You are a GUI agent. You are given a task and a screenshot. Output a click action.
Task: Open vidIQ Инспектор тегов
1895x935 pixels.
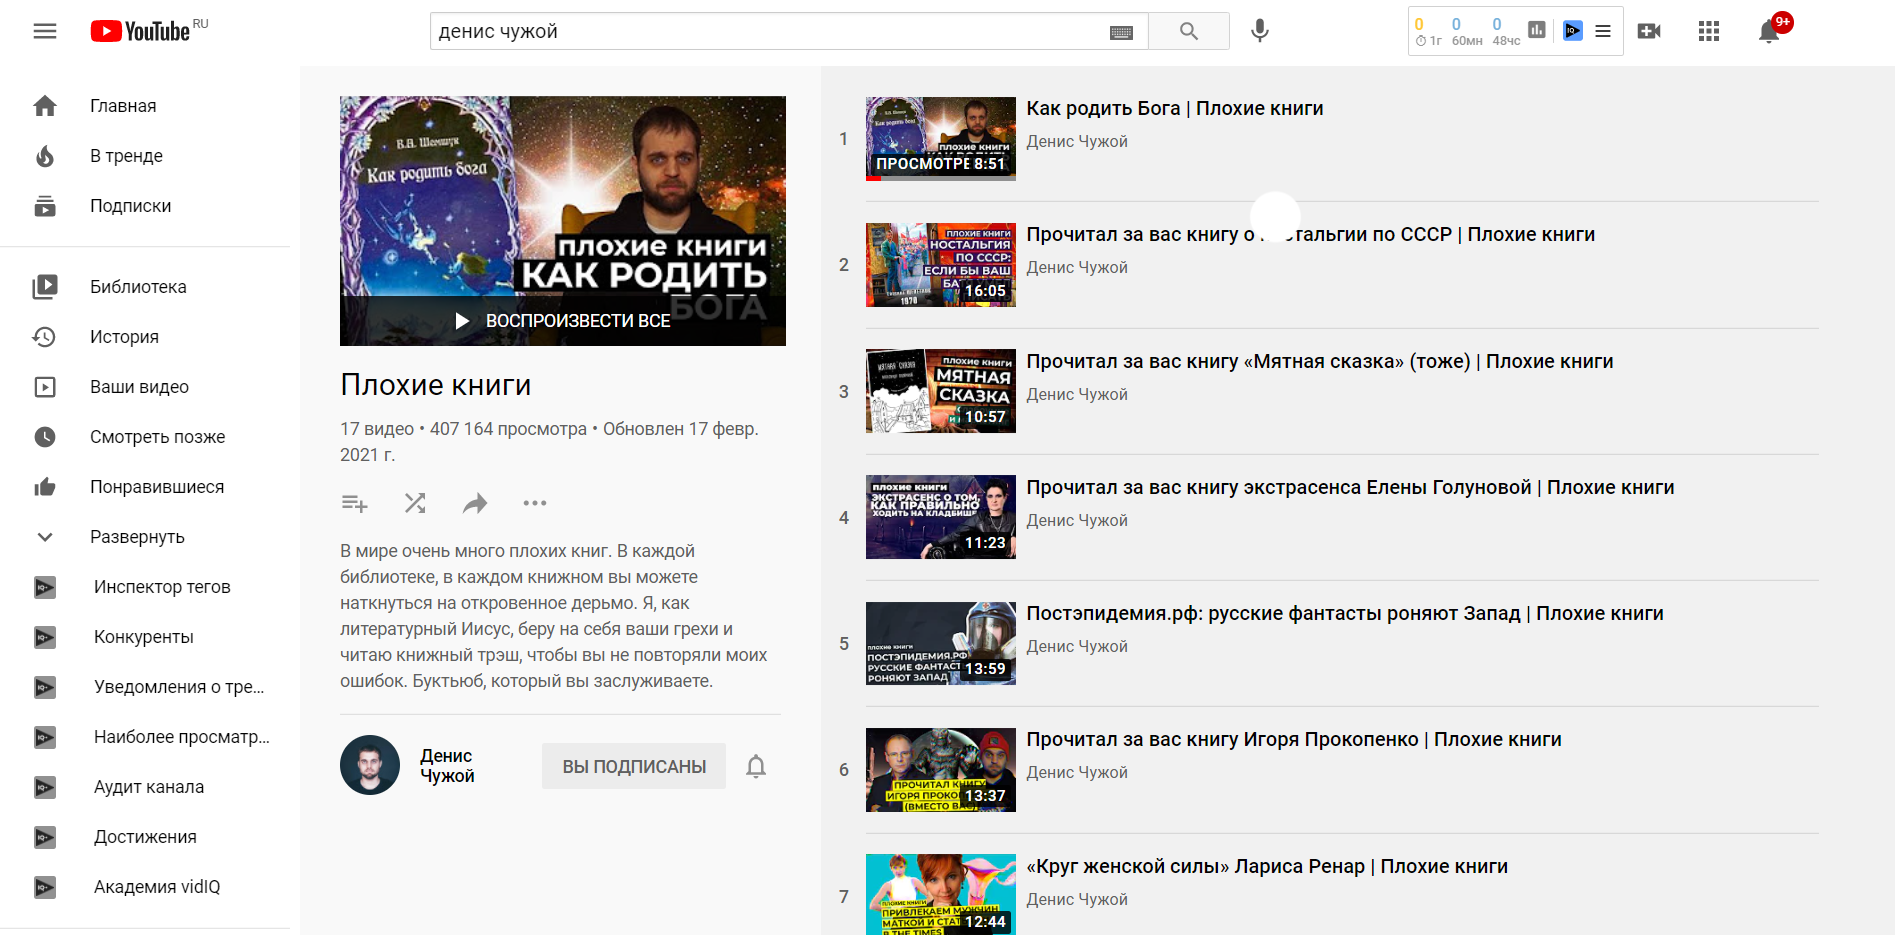coord(145,587)
